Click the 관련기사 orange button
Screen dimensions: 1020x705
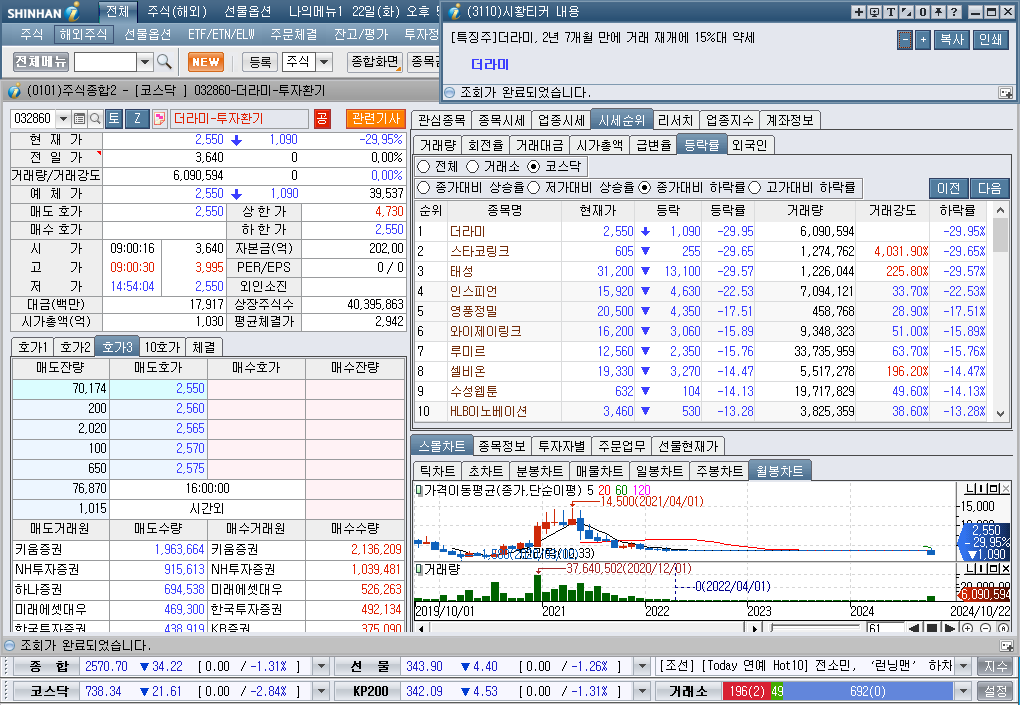coord(375,118)
